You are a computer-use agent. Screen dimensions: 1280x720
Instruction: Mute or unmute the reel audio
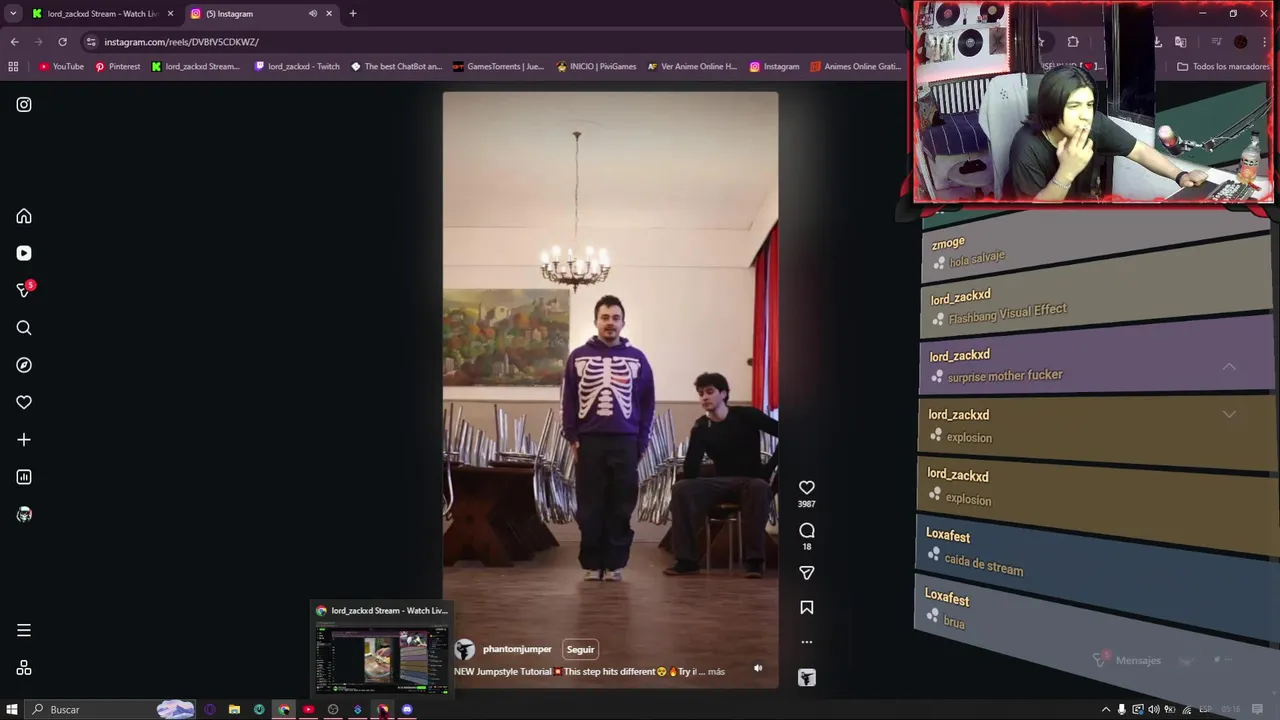click(x=758, y=668)
